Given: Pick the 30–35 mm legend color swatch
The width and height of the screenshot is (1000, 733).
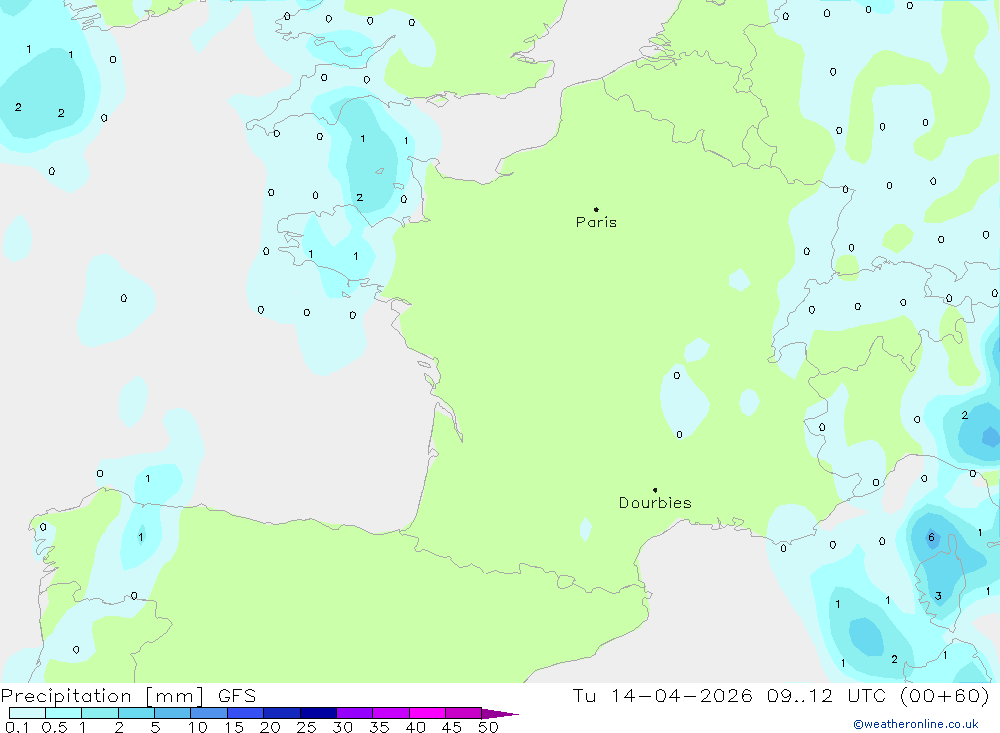Looking at the screenshot, I should pyautogui.click(x=355, y=713).
